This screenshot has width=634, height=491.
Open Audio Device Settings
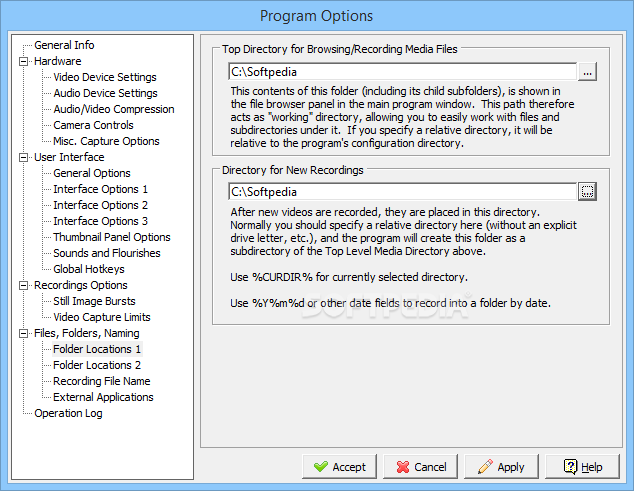point(105,93)
